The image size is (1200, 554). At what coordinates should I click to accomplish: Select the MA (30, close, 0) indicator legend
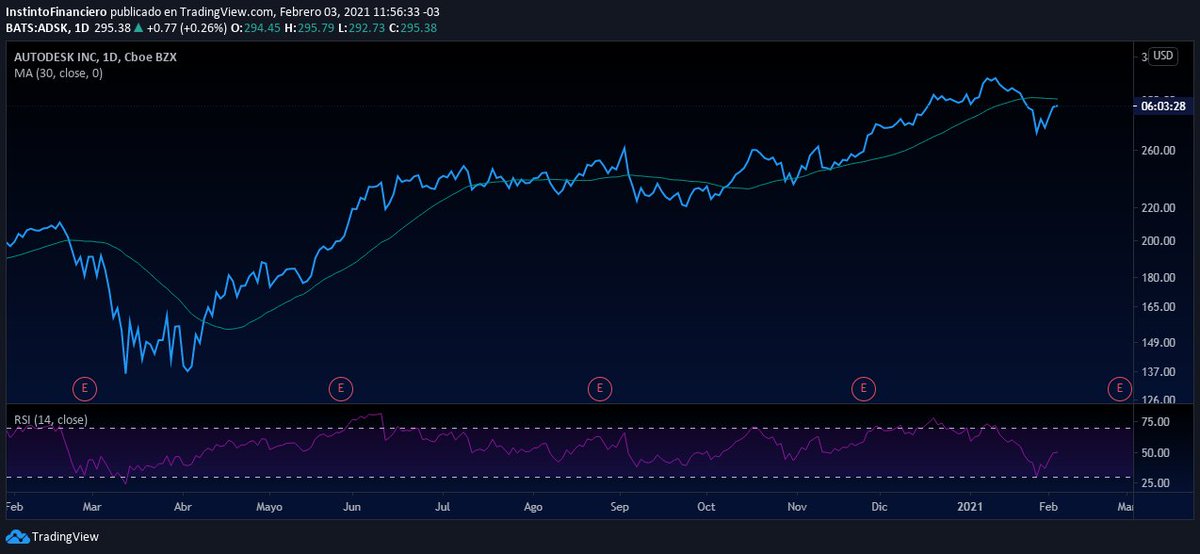pyautogui.click(x=58, y=73)
